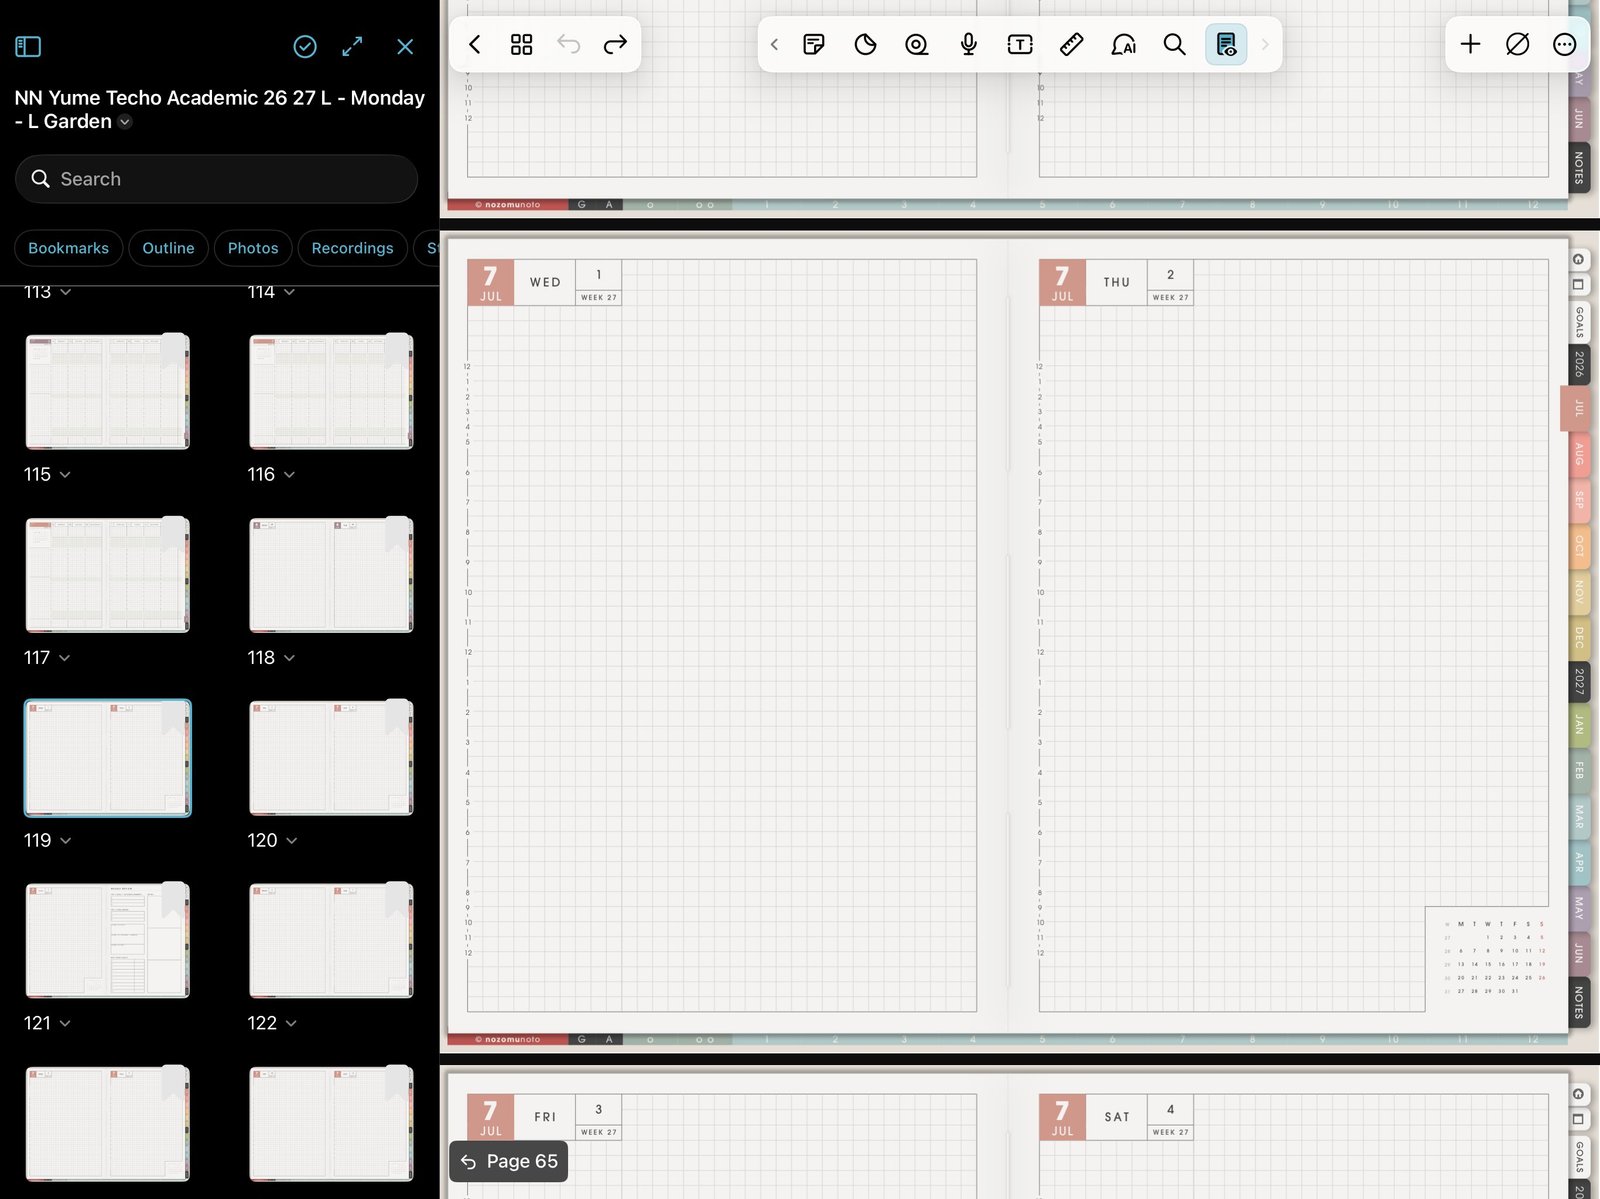The width and height of the screenshot is (1600, 1199).
Task: Open the notebook title dropdown
Action: point(125,122)
